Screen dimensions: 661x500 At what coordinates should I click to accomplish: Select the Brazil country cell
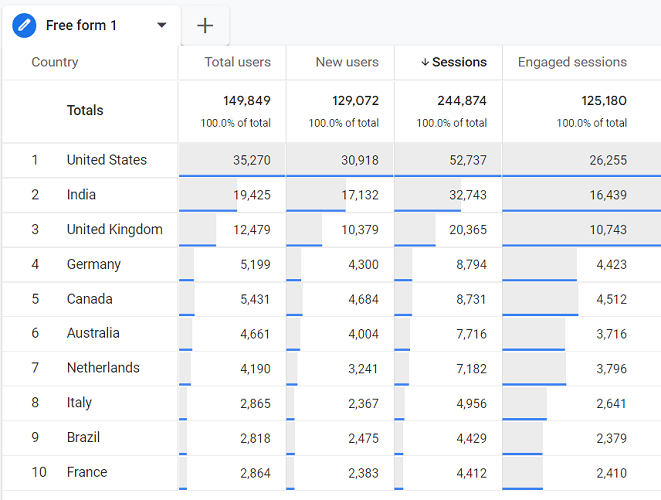(x=83, y=437)
